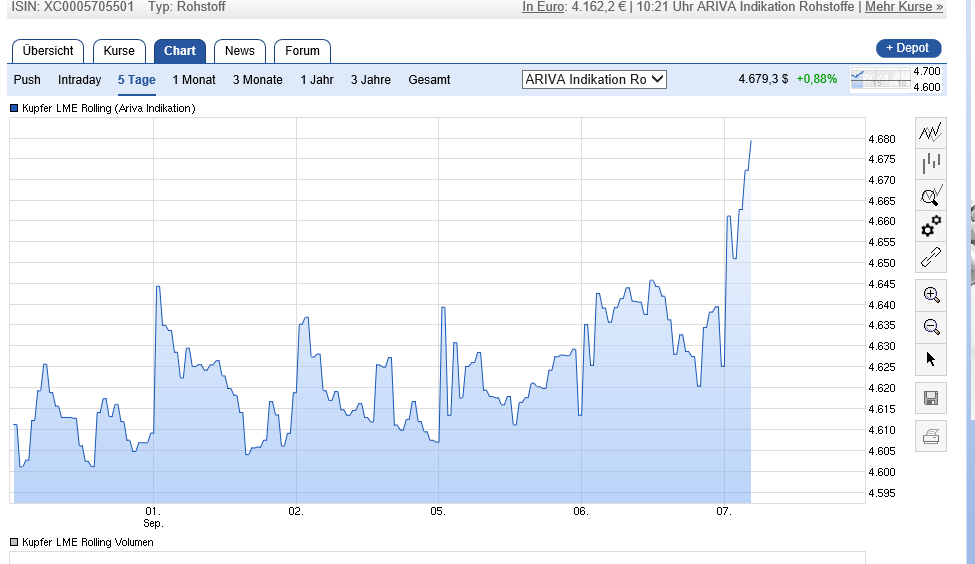Click the ISIN XC0005705501 text
The height and width of the screenshot is (564, 975).
tap(72, 7)
